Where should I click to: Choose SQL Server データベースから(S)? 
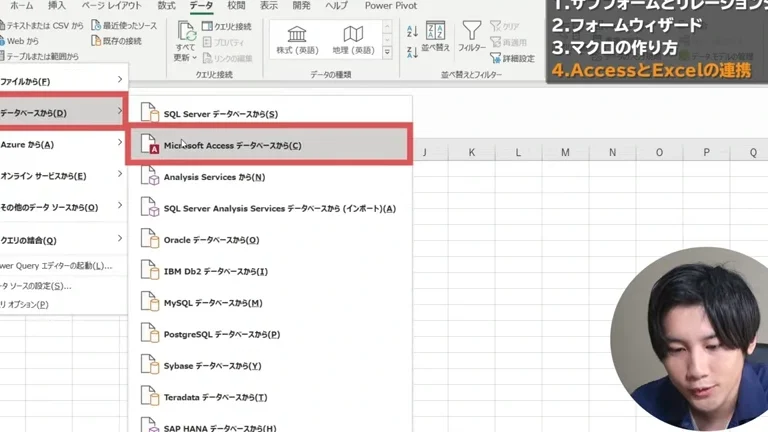[x=270, y=114]
